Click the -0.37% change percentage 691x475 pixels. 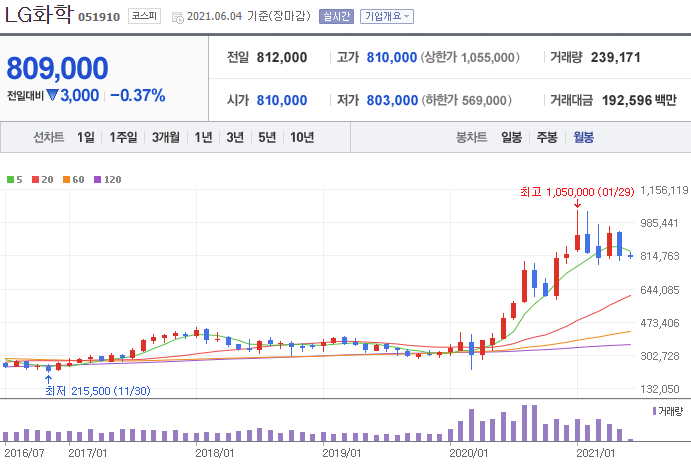(x=138, y=95)
